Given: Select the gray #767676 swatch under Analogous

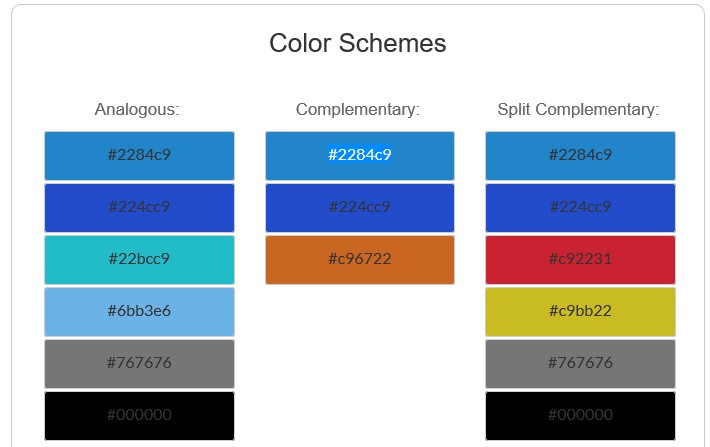Looking at the screenshot, I should [139, 364].
